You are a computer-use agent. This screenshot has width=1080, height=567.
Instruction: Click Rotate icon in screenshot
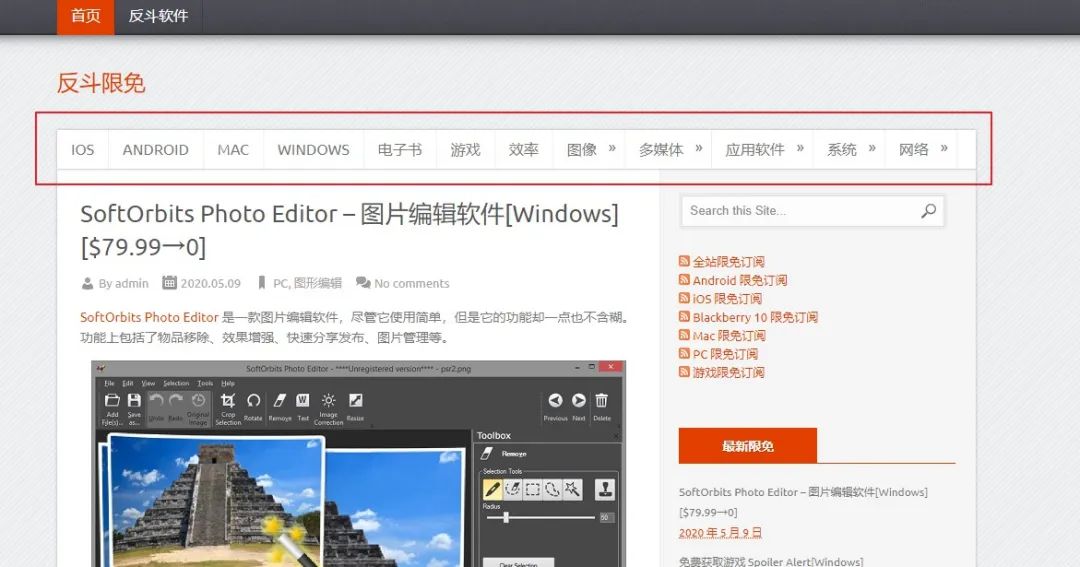(x=253, y=400)
